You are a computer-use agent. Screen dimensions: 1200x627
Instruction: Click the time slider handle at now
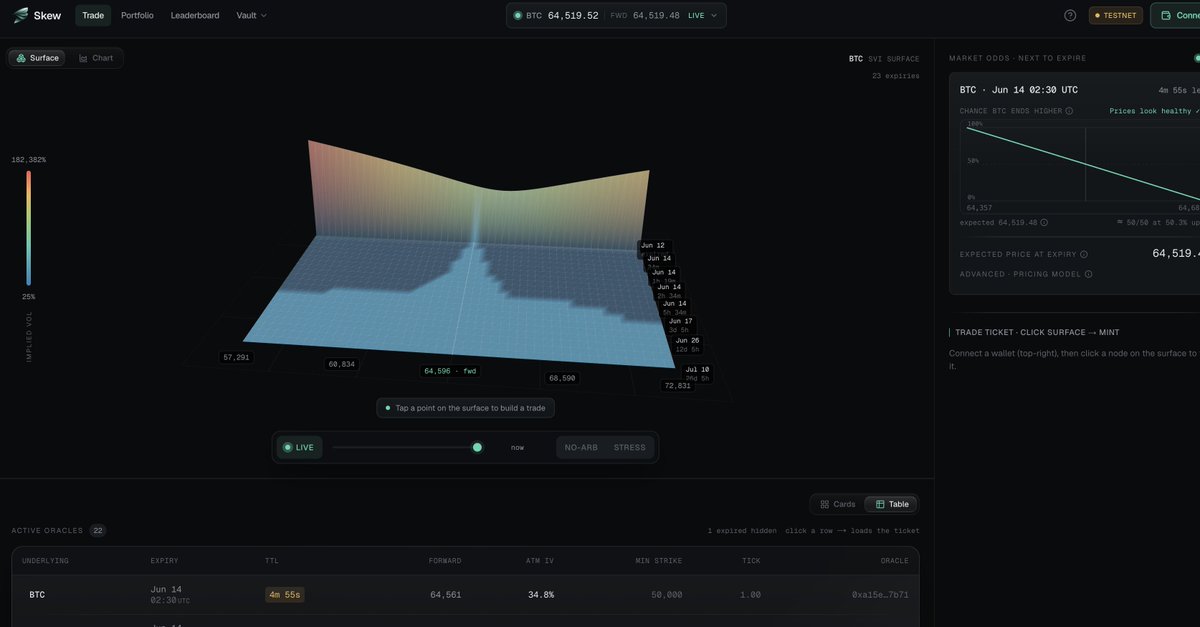tap(477, 447)
